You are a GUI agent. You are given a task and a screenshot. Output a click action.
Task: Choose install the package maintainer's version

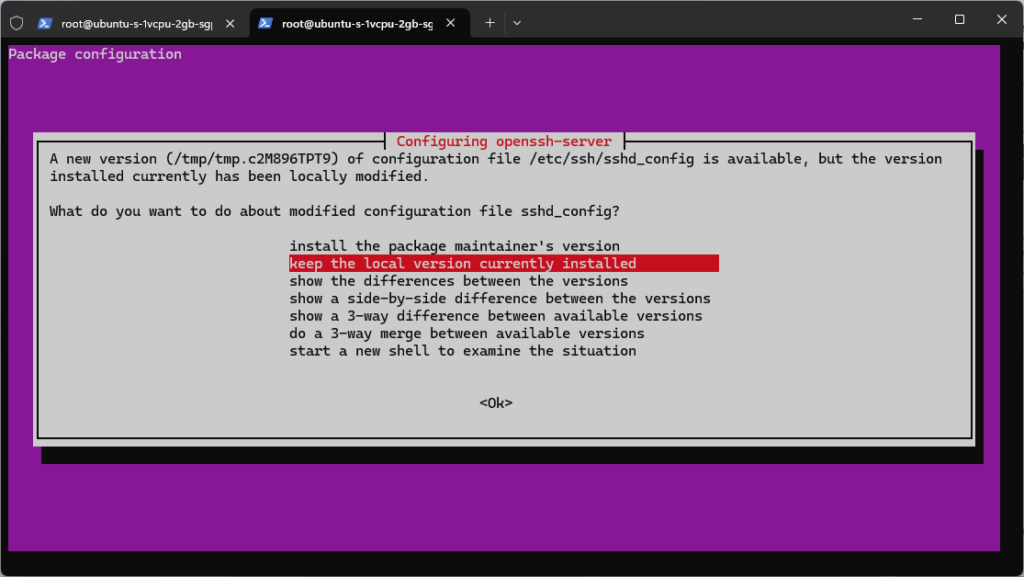454,246
